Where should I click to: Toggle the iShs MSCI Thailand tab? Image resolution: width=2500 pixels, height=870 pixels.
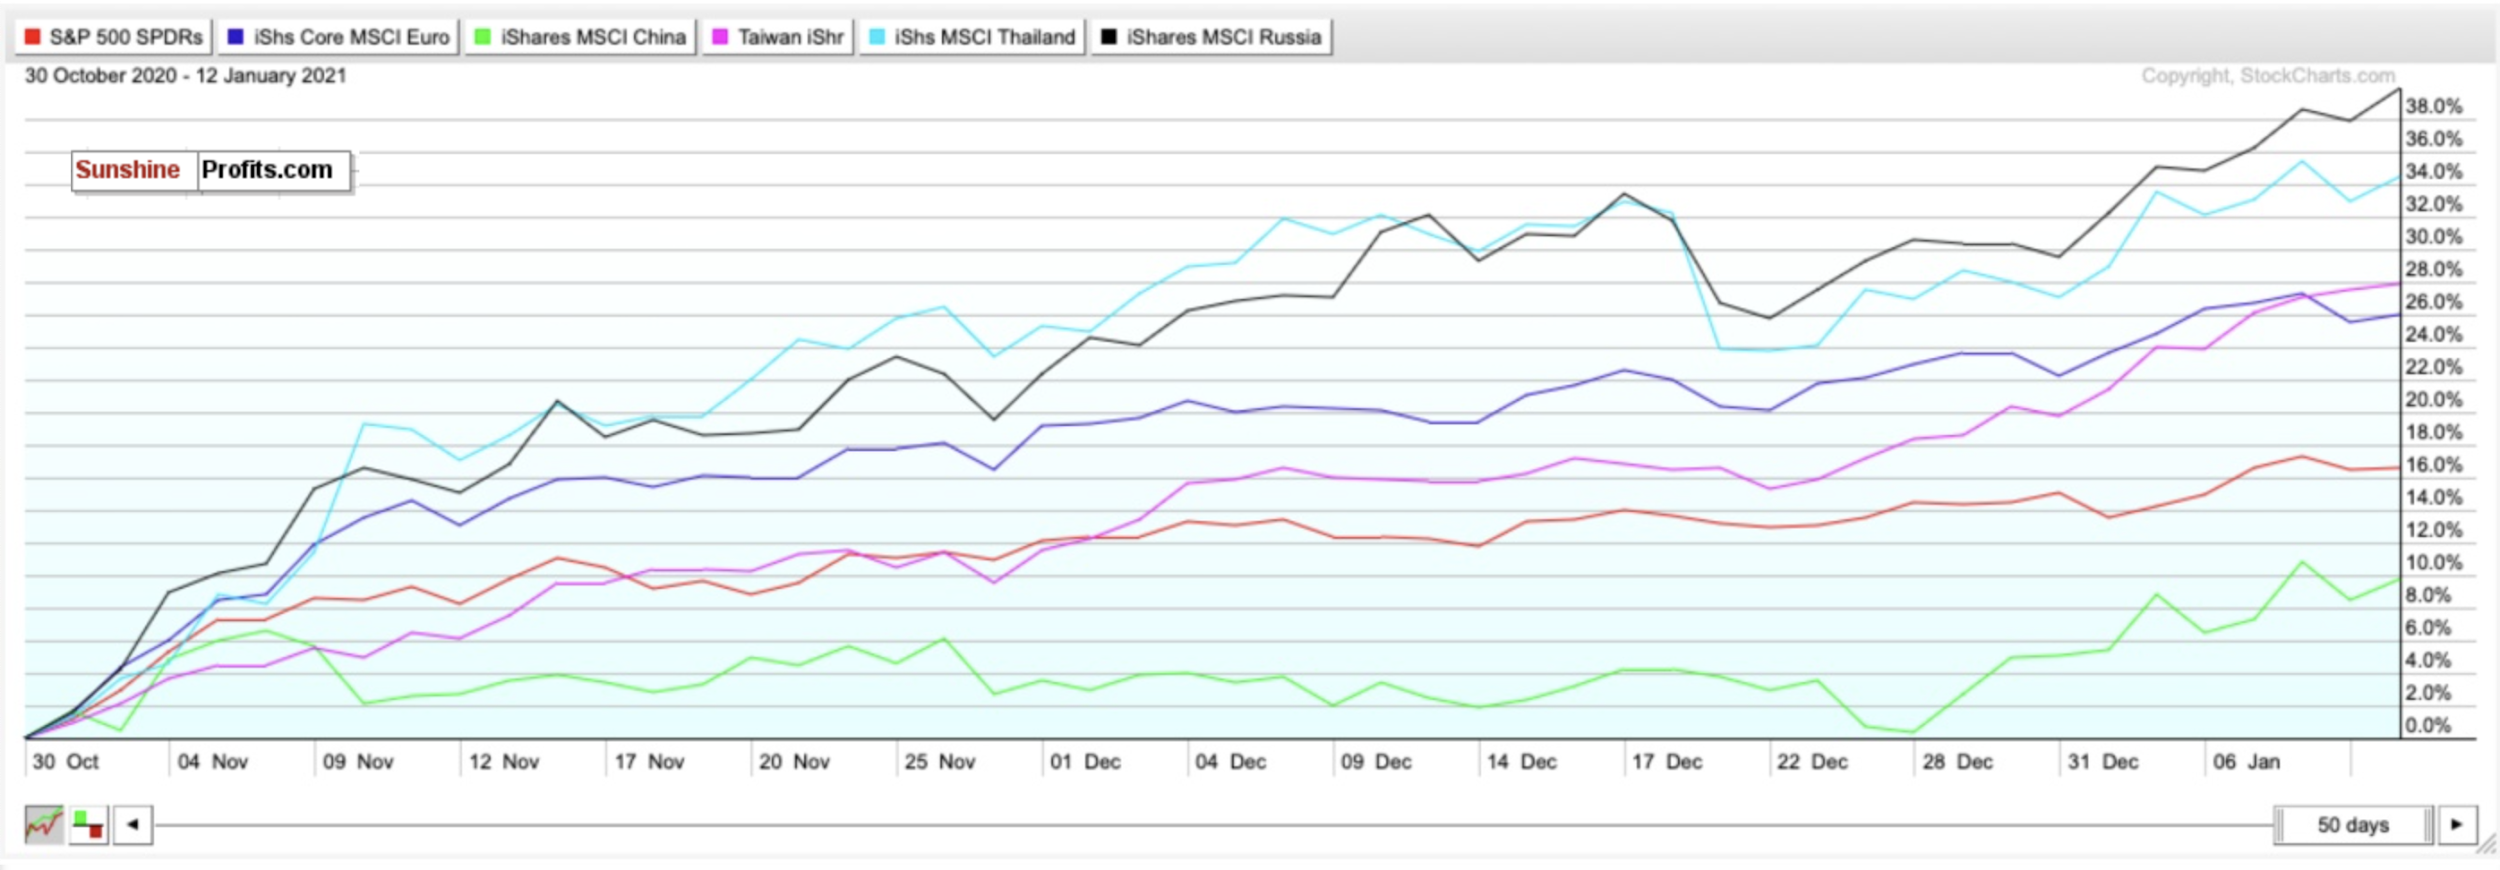pos(972,37)
